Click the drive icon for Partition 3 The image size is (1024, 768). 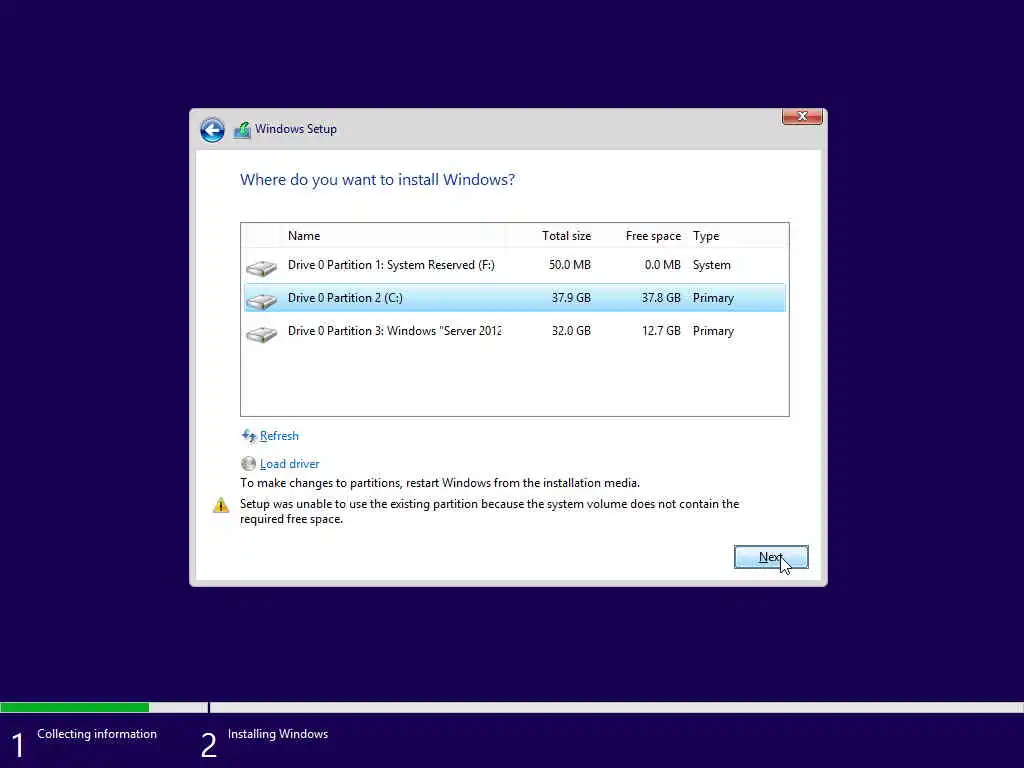(261, 334)
